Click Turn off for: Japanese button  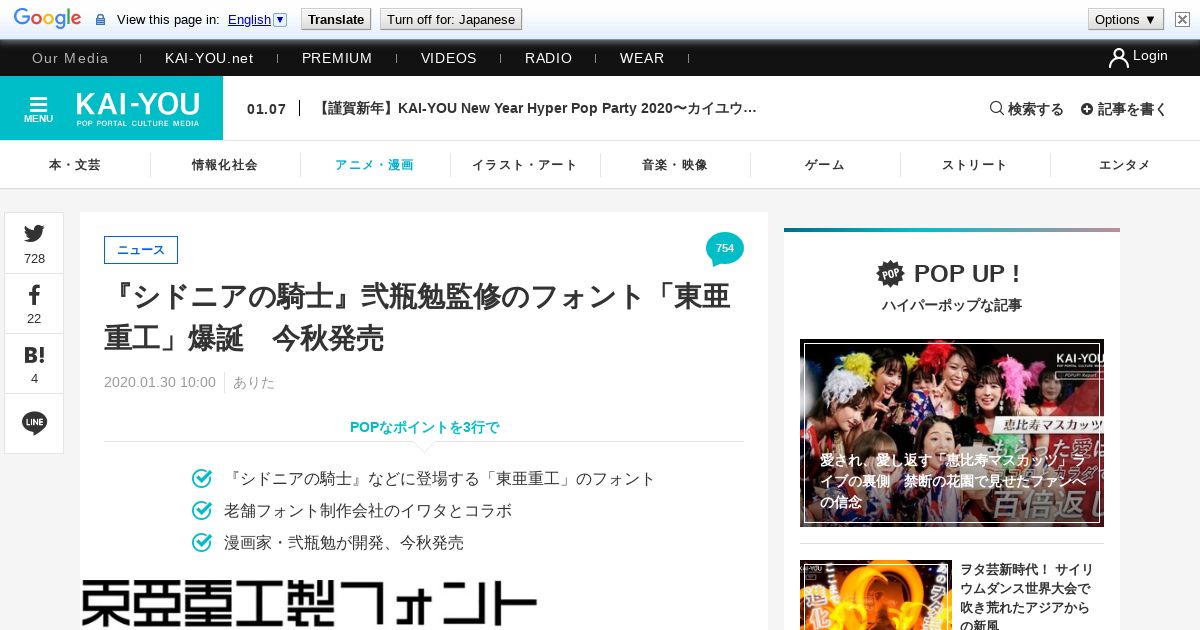pos(451,19)
